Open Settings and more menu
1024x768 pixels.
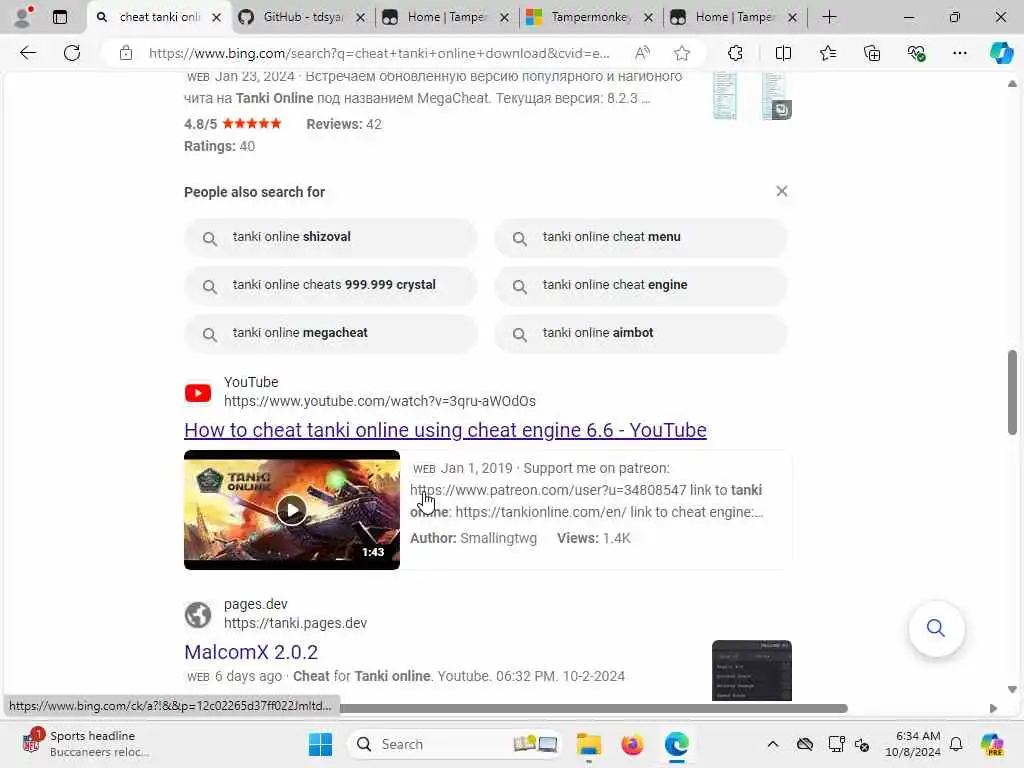959,53
